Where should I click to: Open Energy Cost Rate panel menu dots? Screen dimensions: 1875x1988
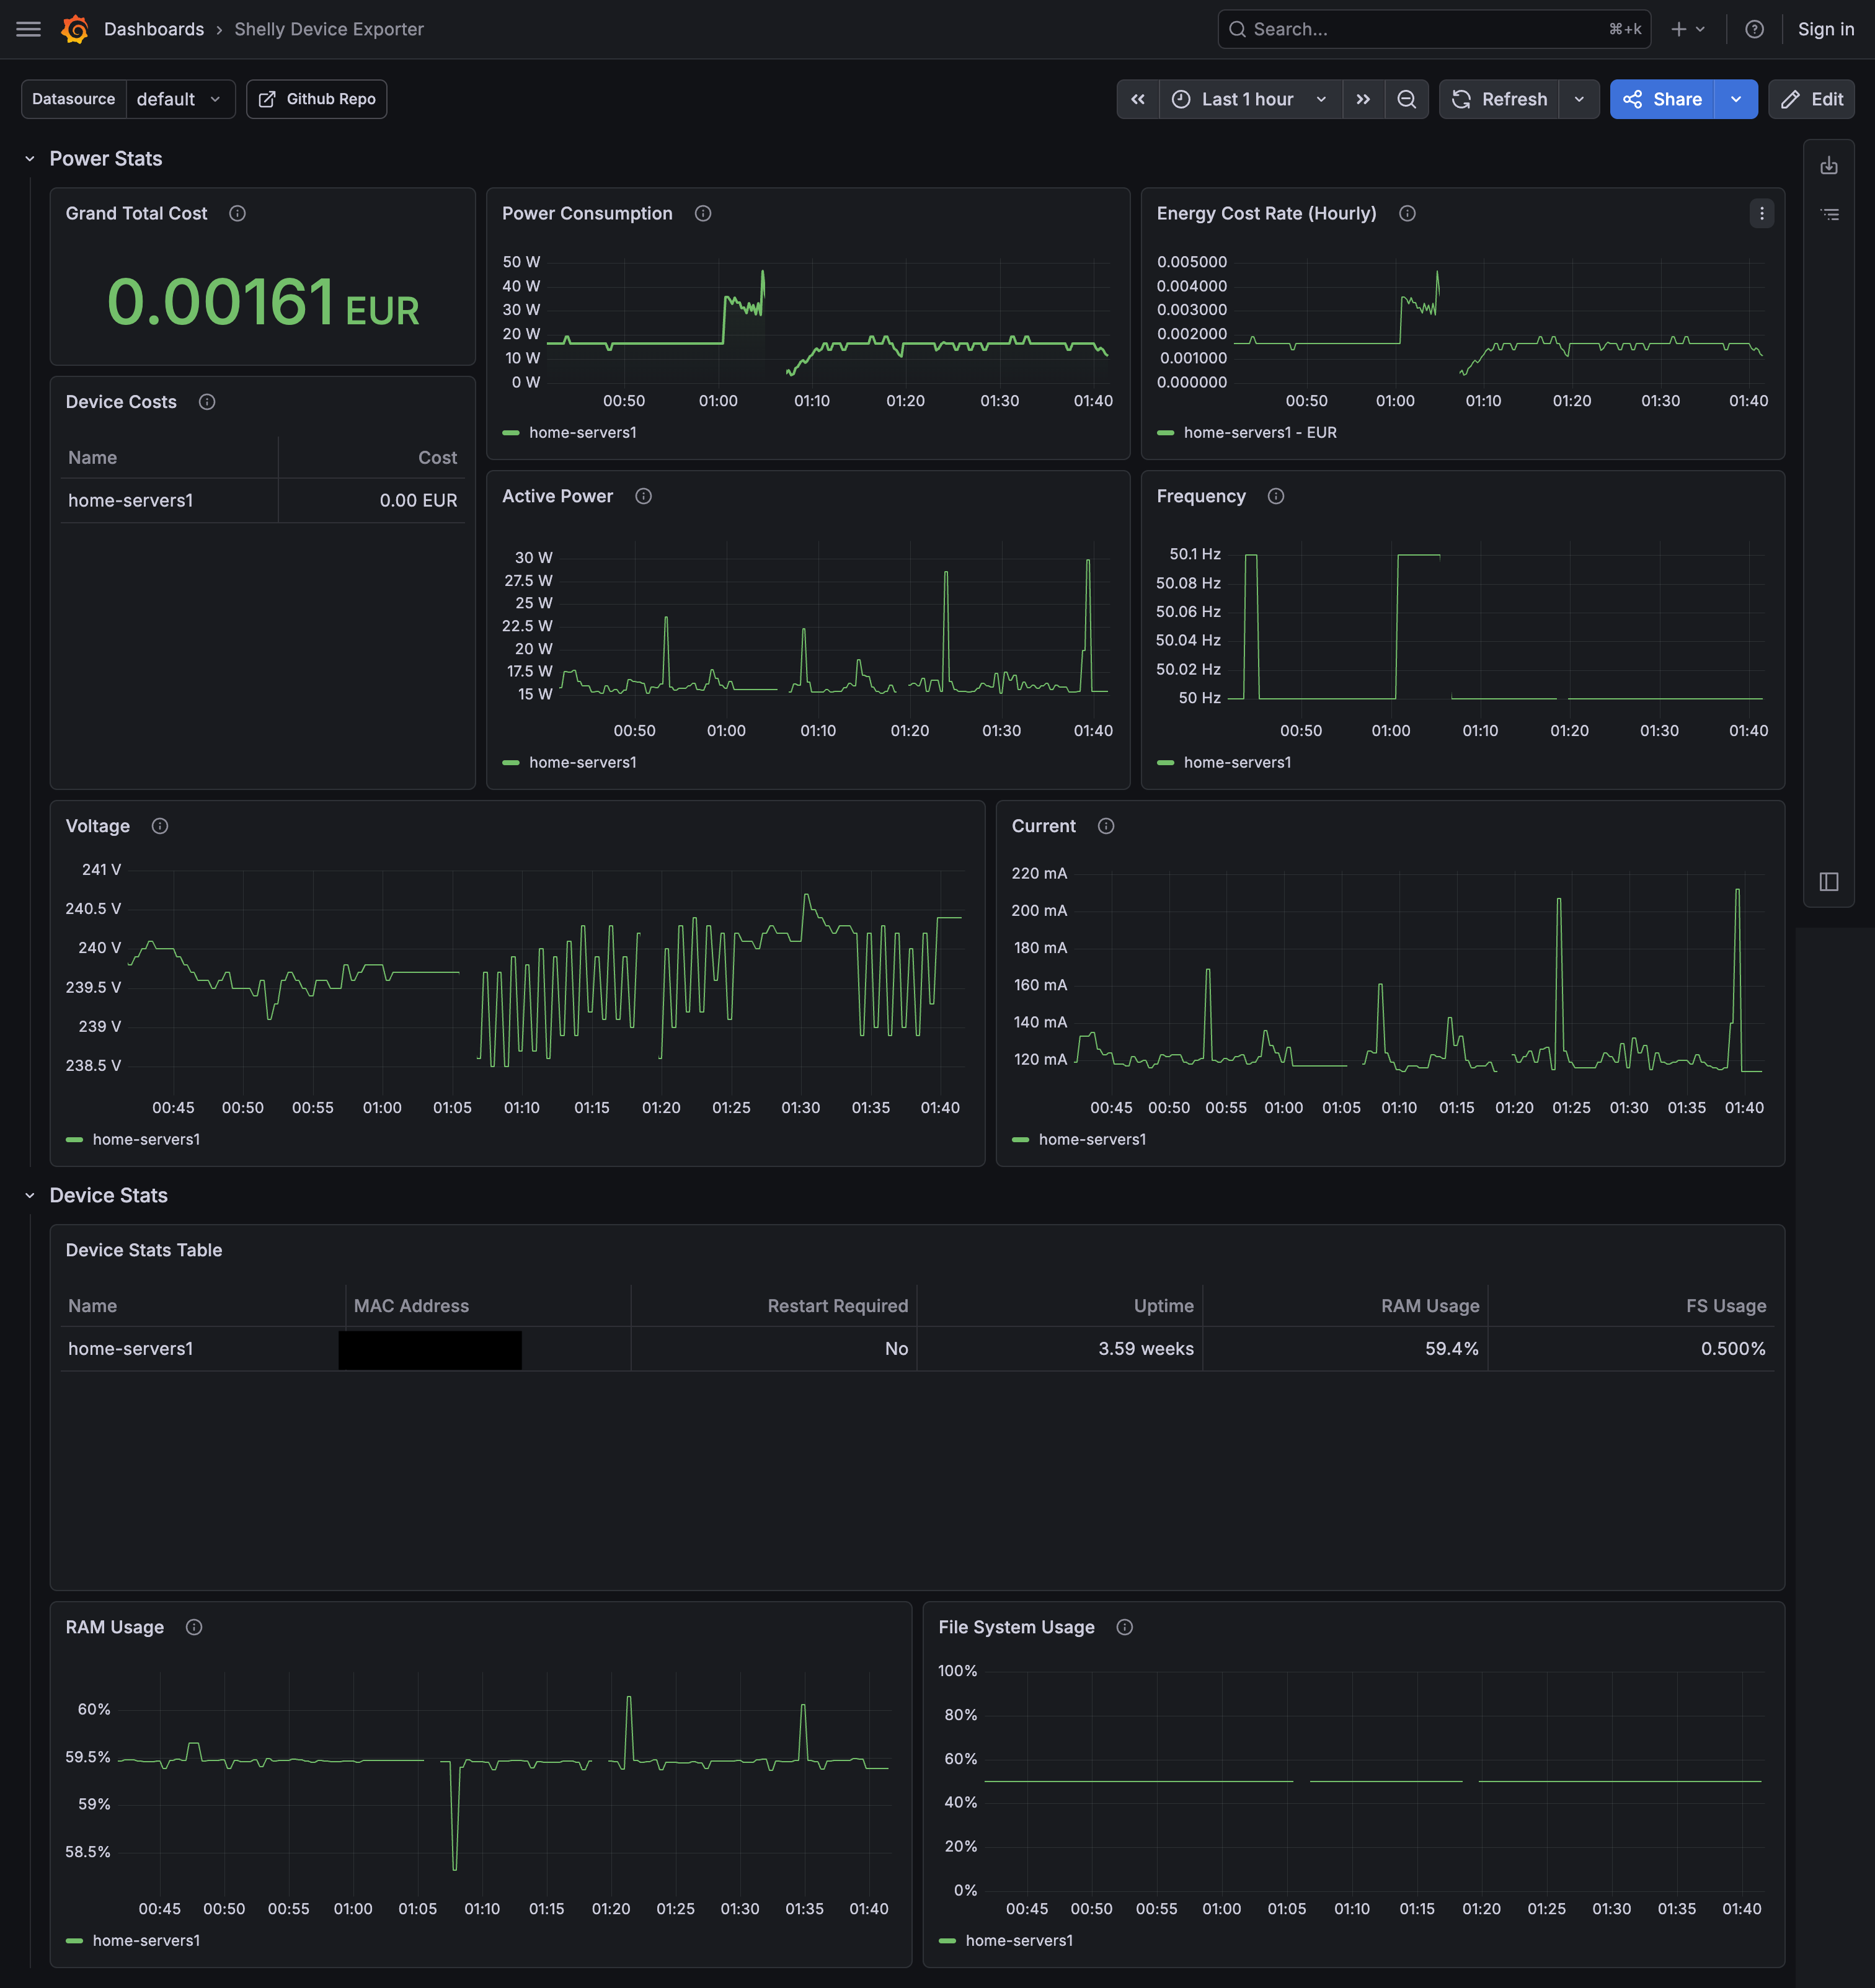tap(1762, 213)
